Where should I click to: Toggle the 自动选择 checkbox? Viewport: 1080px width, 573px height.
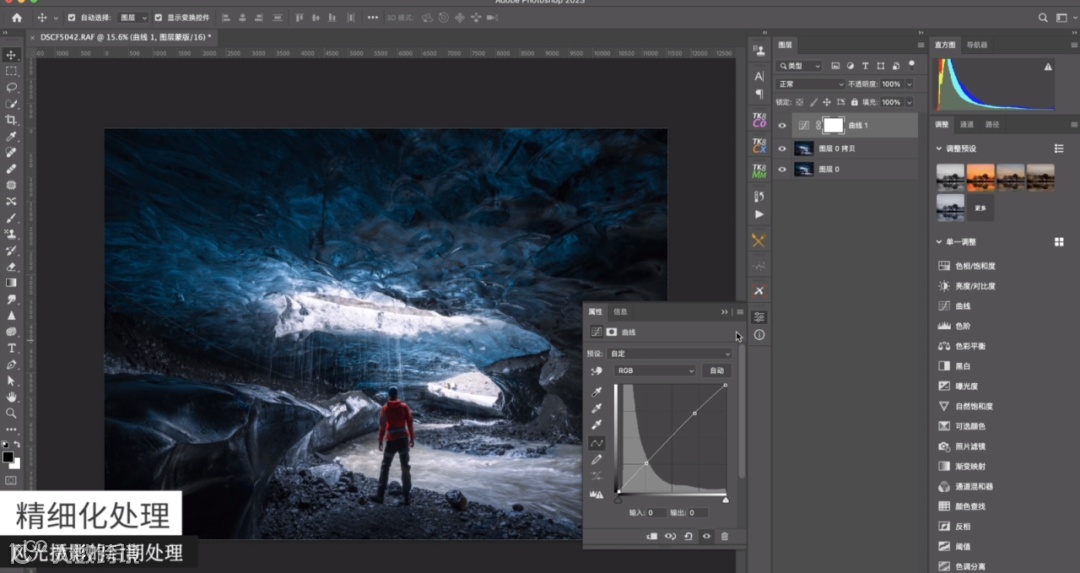(x=71, y=18)
